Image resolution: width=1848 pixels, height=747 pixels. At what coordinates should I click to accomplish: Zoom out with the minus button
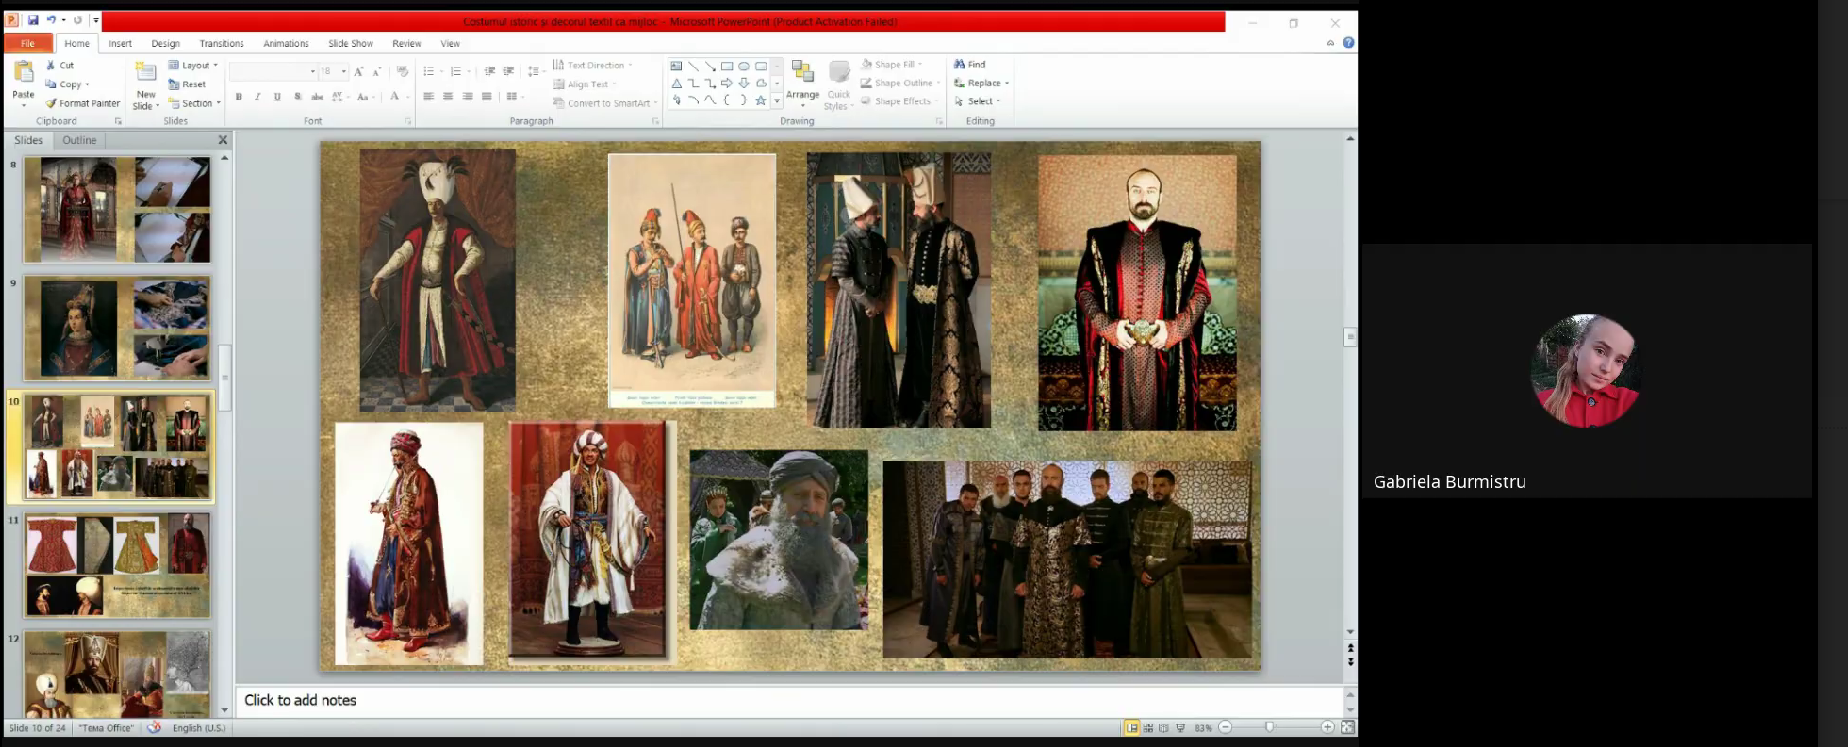(x=1225, y=728)
